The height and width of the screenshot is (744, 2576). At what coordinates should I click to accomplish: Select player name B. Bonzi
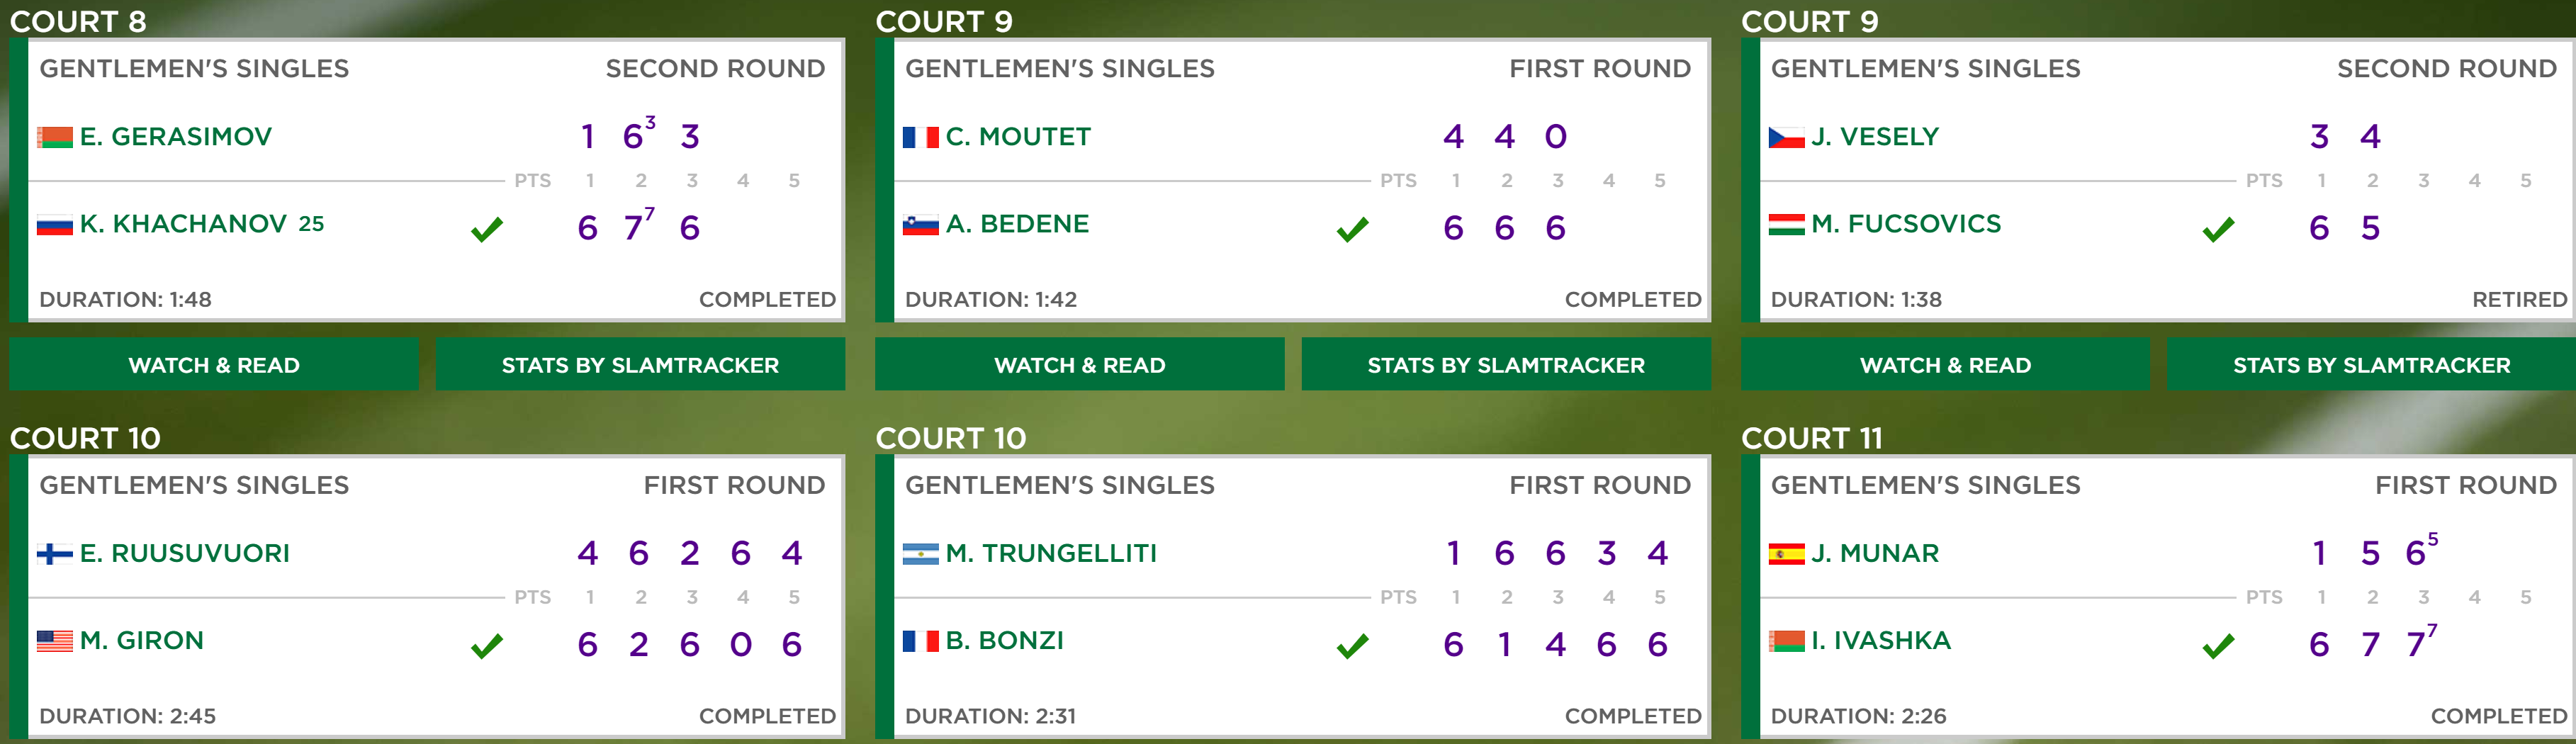pyautogui.click(x=1004, y=640)
